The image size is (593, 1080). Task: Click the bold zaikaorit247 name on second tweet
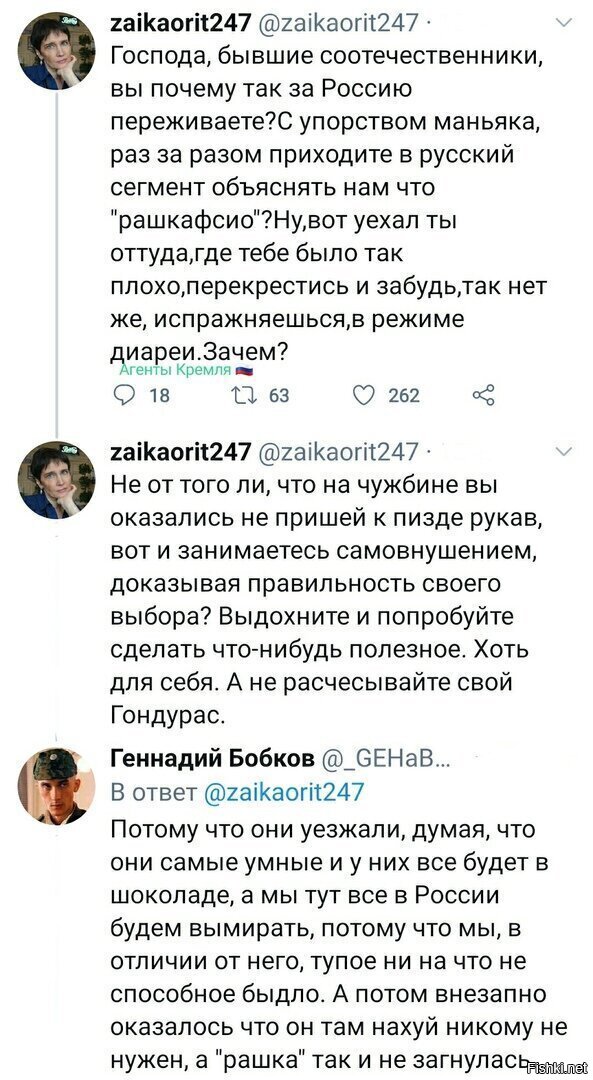coord(180,452)
